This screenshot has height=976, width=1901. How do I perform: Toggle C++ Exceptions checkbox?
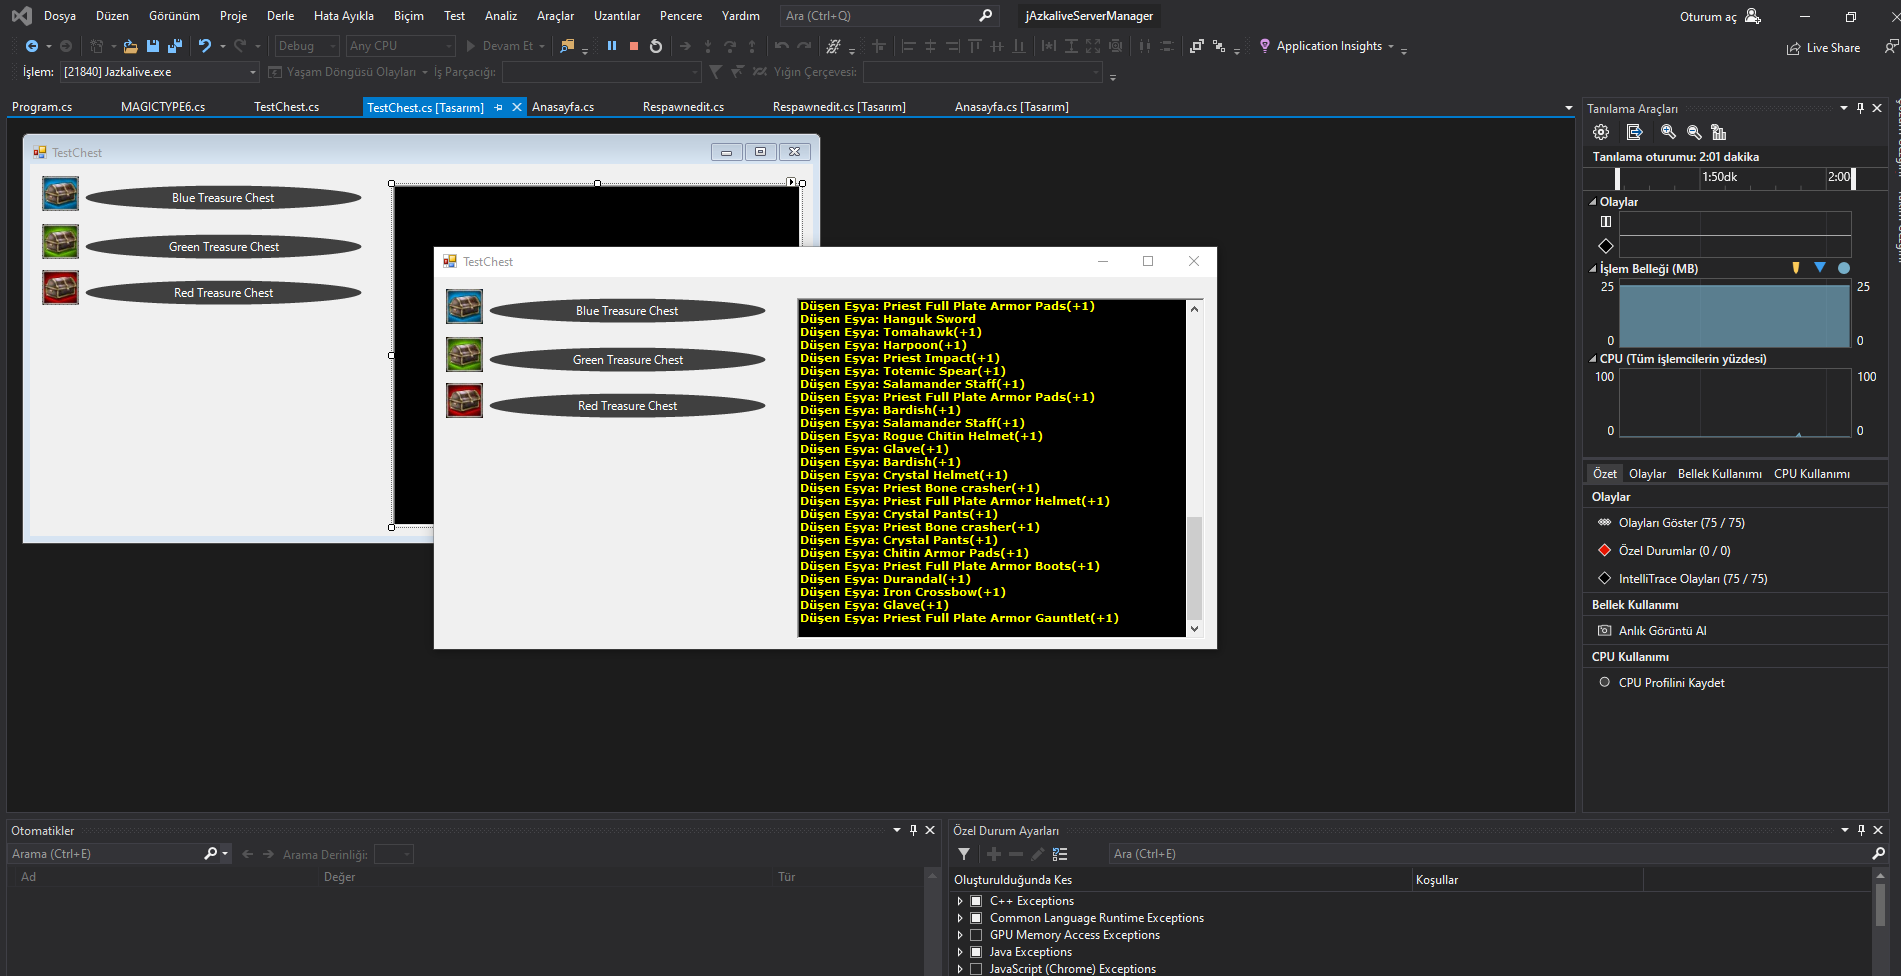pos(976,901)
